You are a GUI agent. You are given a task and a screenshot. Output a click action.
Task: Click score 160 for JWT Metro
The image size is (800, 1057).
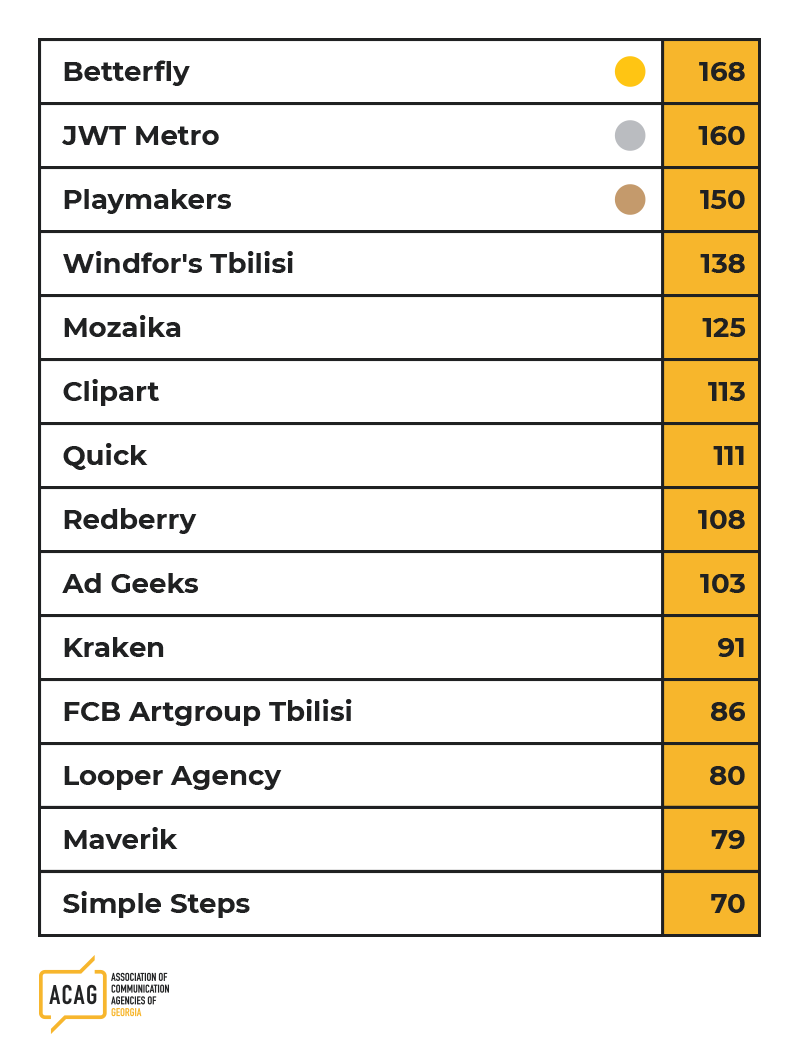point(711,135)
